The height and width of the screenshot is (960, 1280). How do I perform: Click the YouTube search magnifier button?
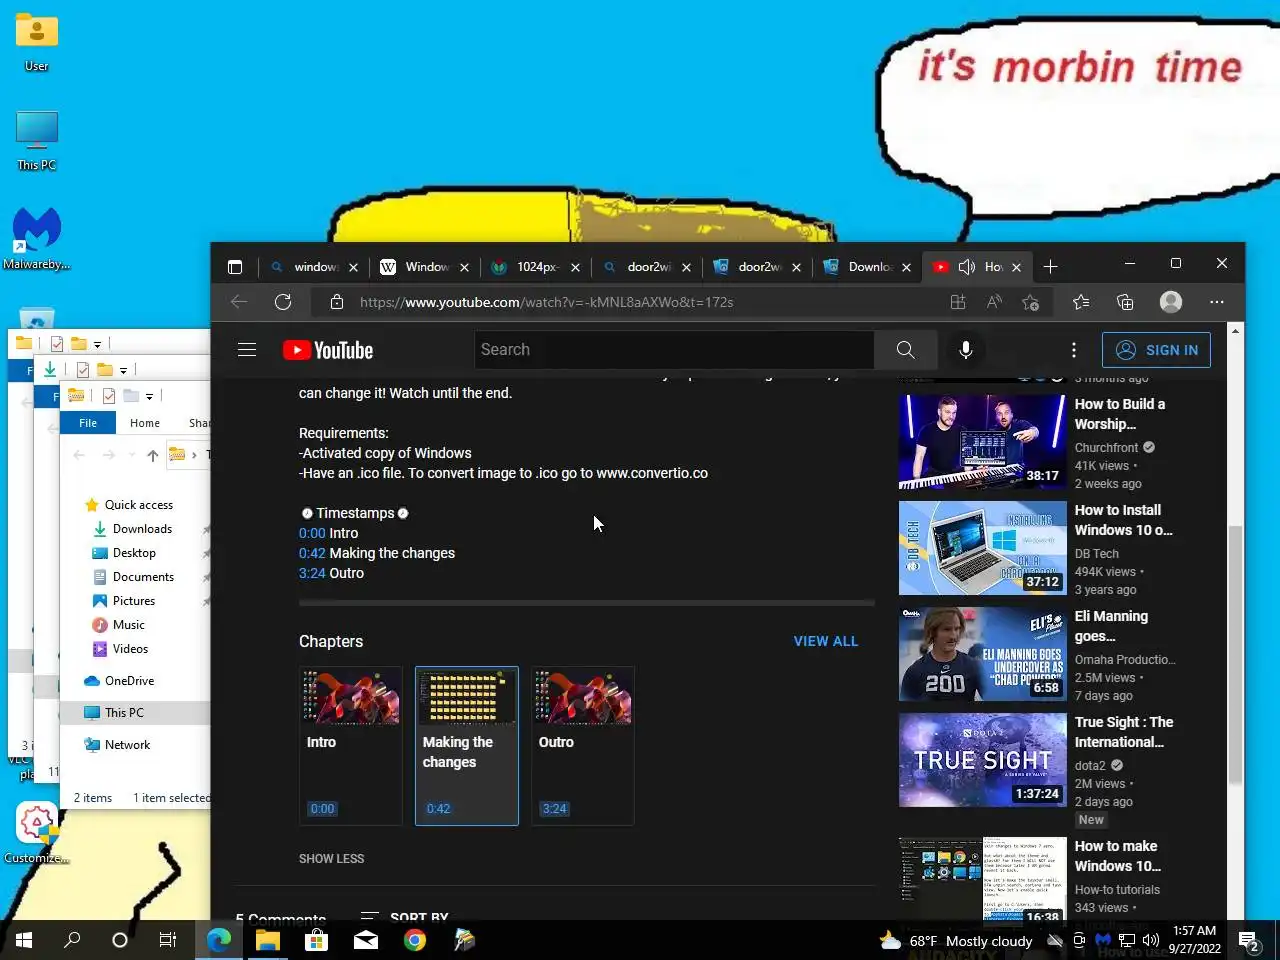905,350
